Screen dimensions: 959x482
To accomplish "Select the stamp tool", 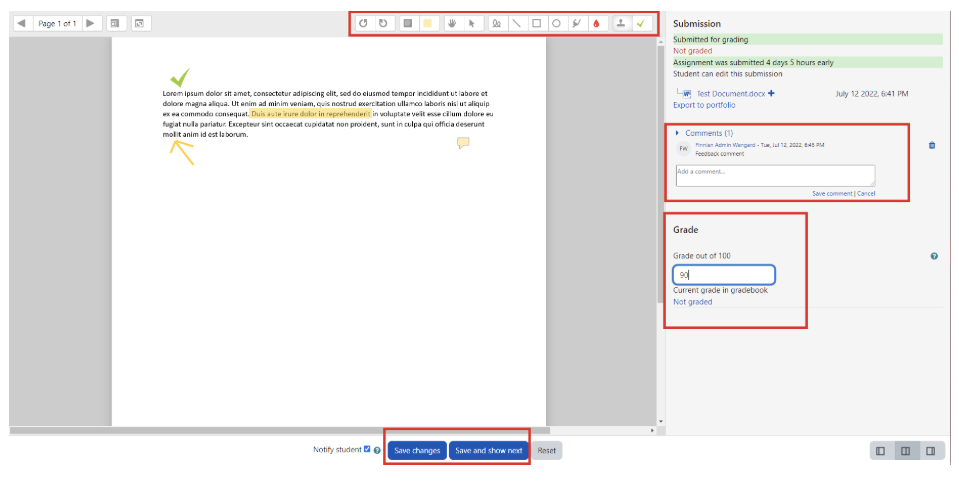I will point(622,22).
